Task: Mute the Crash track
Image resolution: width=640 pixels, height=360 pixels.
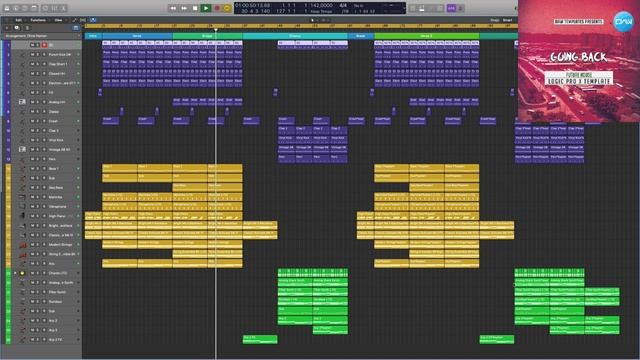Action: point(32,121)
